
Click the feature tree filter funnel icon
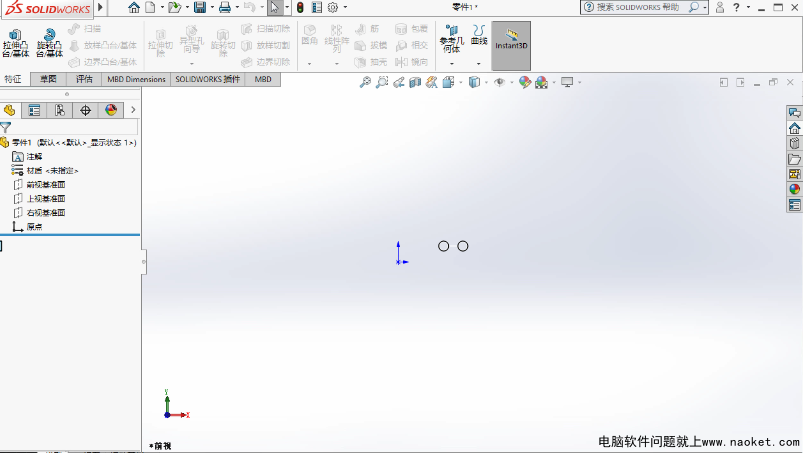(x=6, y=128)
